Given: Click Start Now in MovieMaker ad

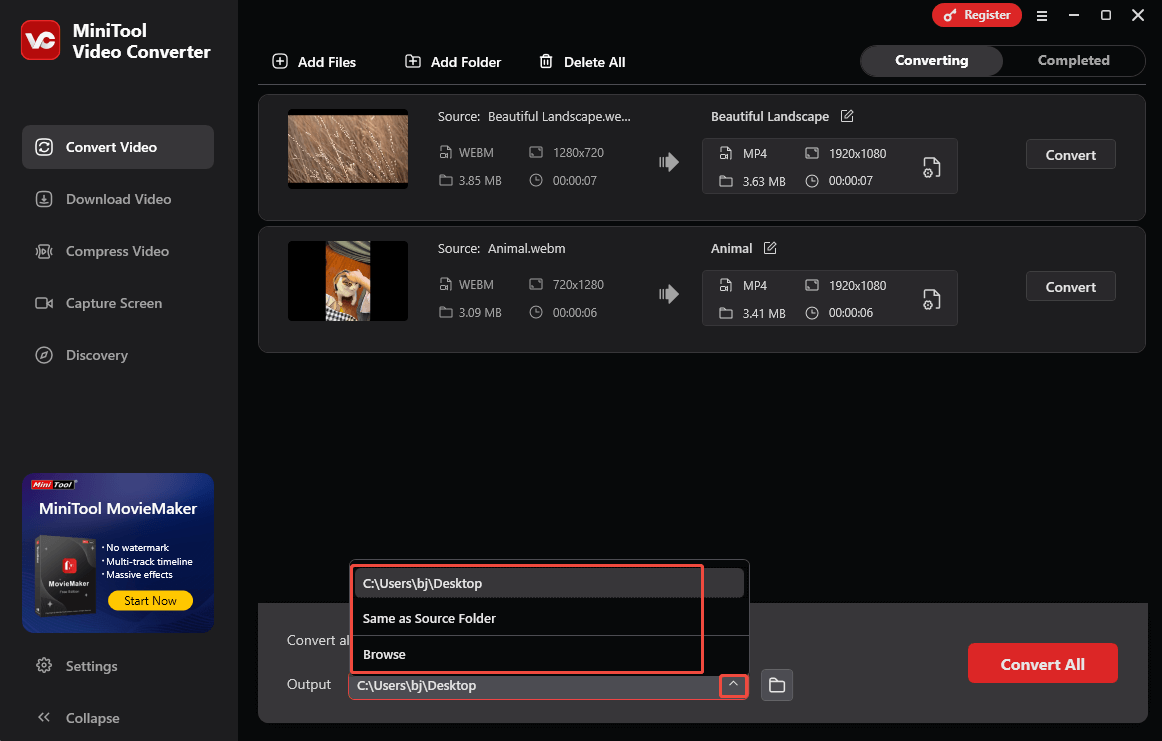Looking at the screenshot, I should (x=150, y=600).
